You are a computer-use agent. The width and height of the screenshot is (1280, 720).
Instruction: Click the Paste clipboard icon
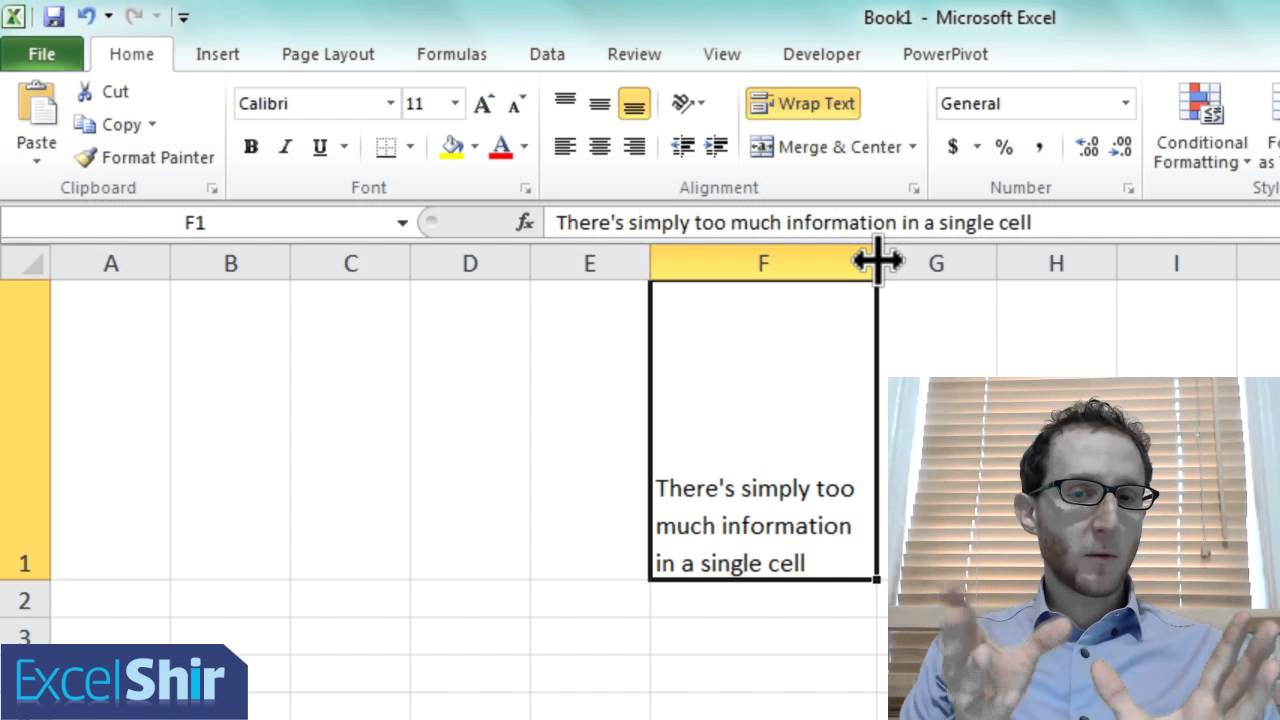(37, 105)
